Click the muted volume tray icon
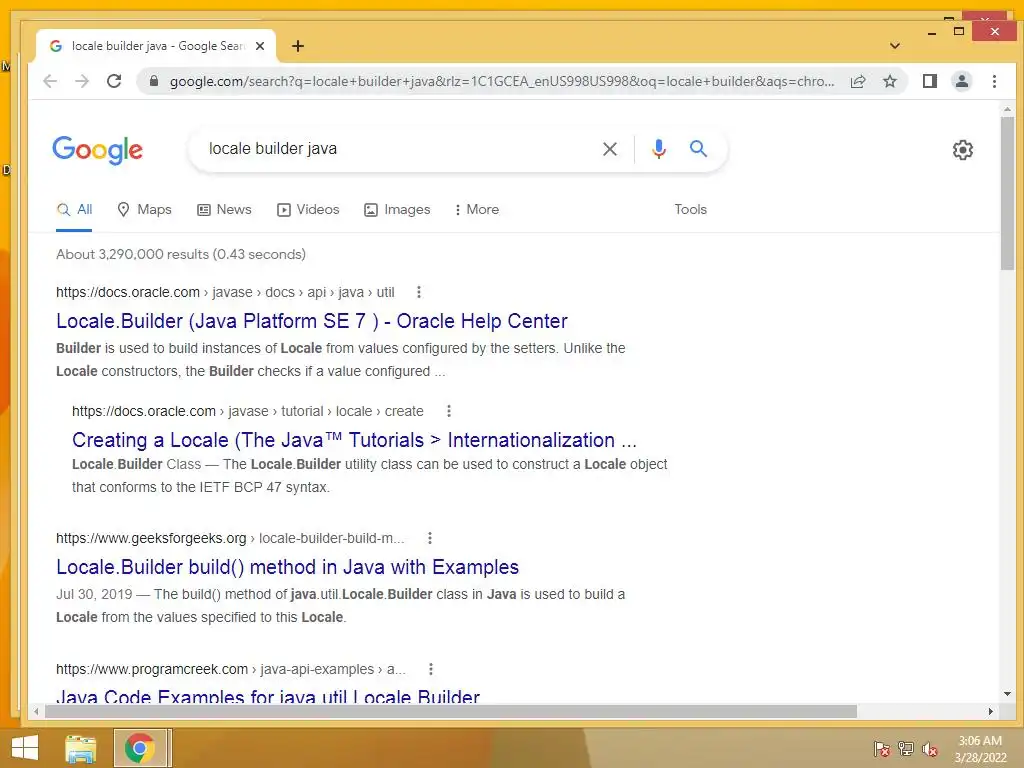This screenshot has height=768, width=1024. pos(930,749)
